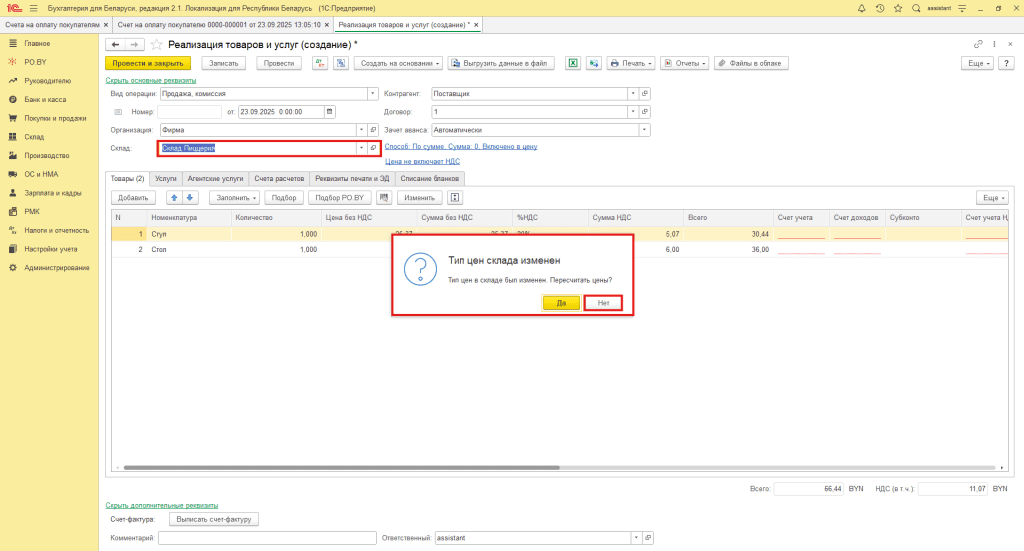Open the Печать dropdown menu
The width and height of the screenshot is (1024, 551).
click(x=632, y=63)
